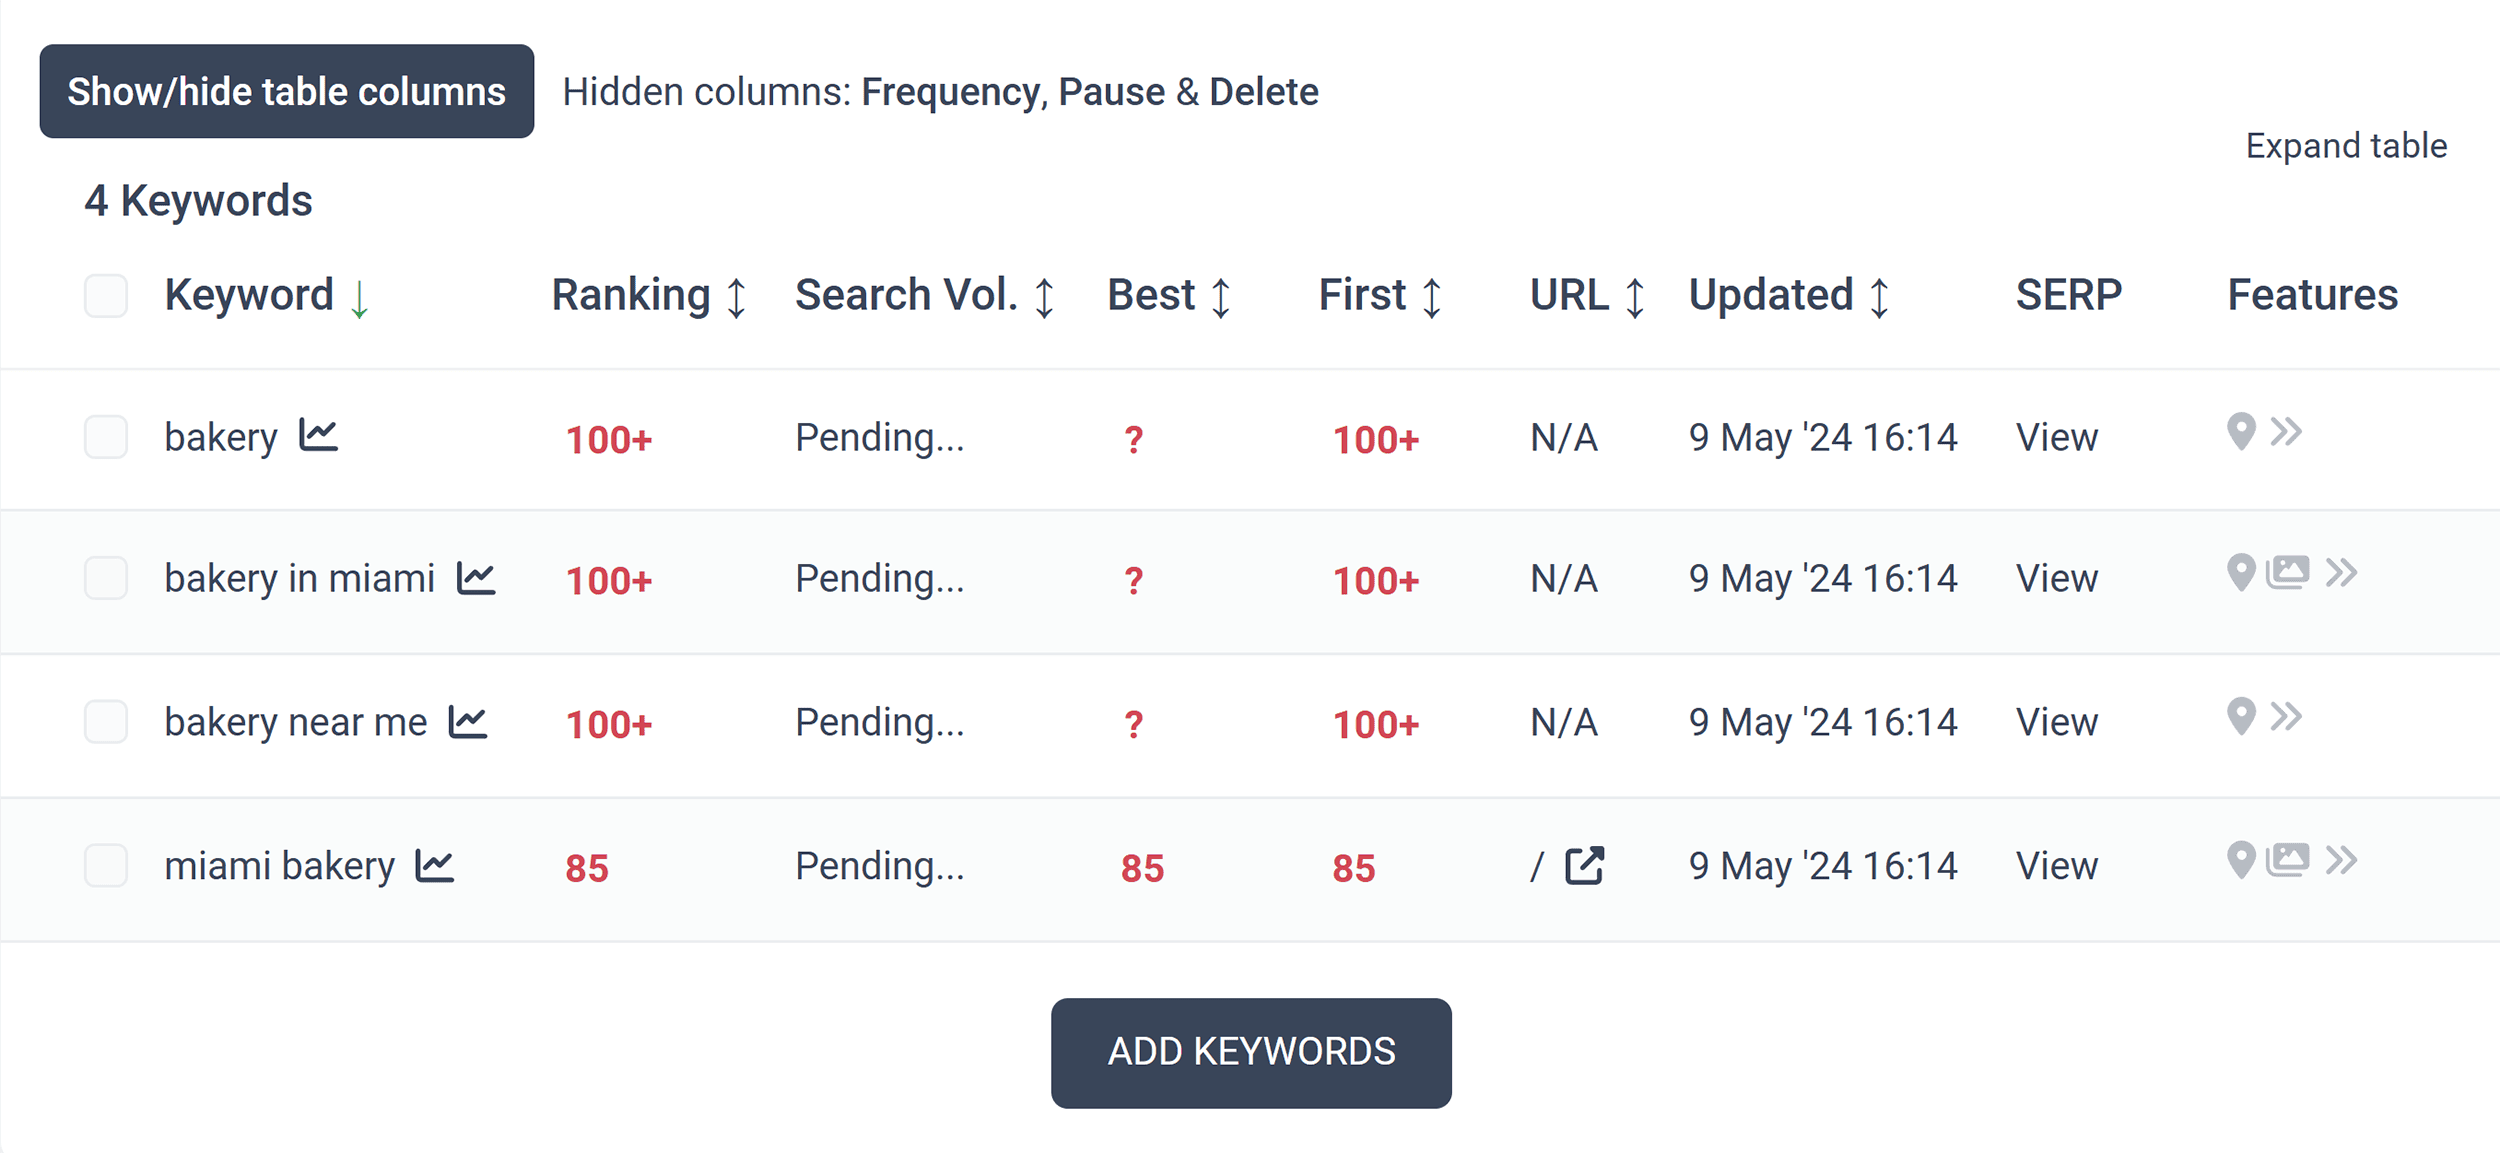Open the tracked URL for "miami bakery" externally
The width and height of the screenshot is (2500, 1153).
[1583, 865]
